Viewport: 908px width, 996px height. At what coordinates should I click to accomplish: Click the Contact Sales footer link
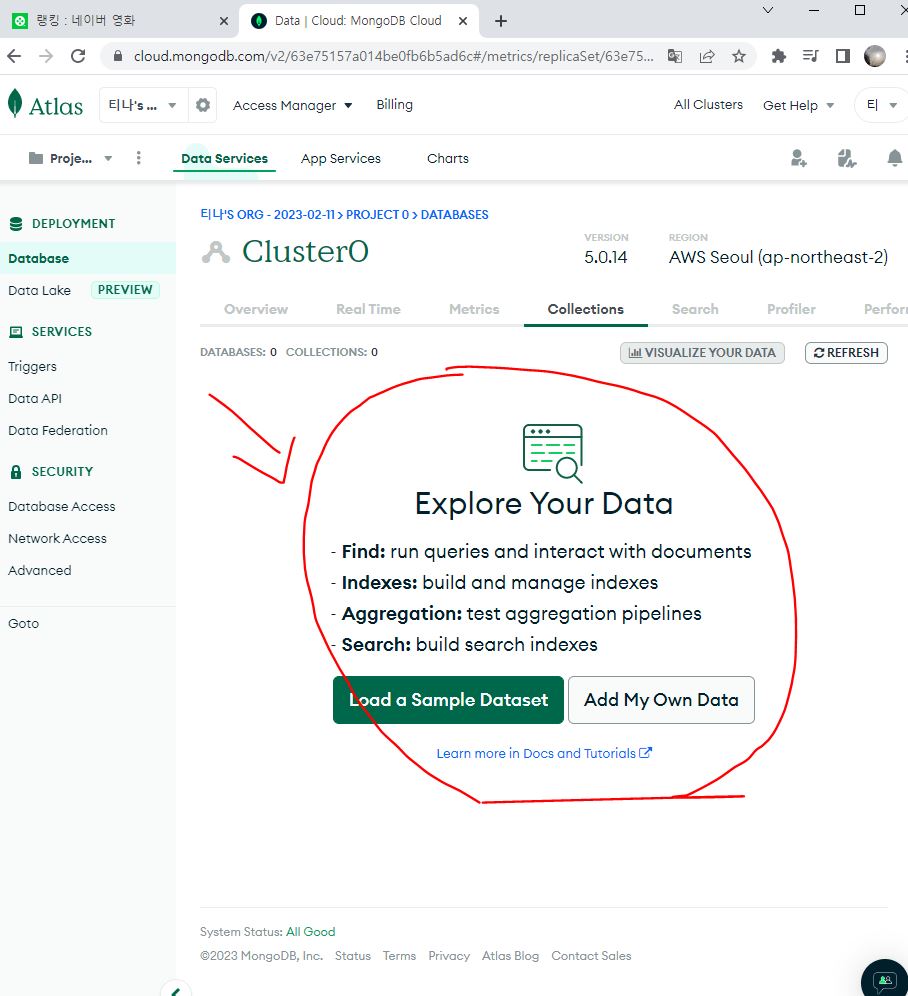pos(591,956)
